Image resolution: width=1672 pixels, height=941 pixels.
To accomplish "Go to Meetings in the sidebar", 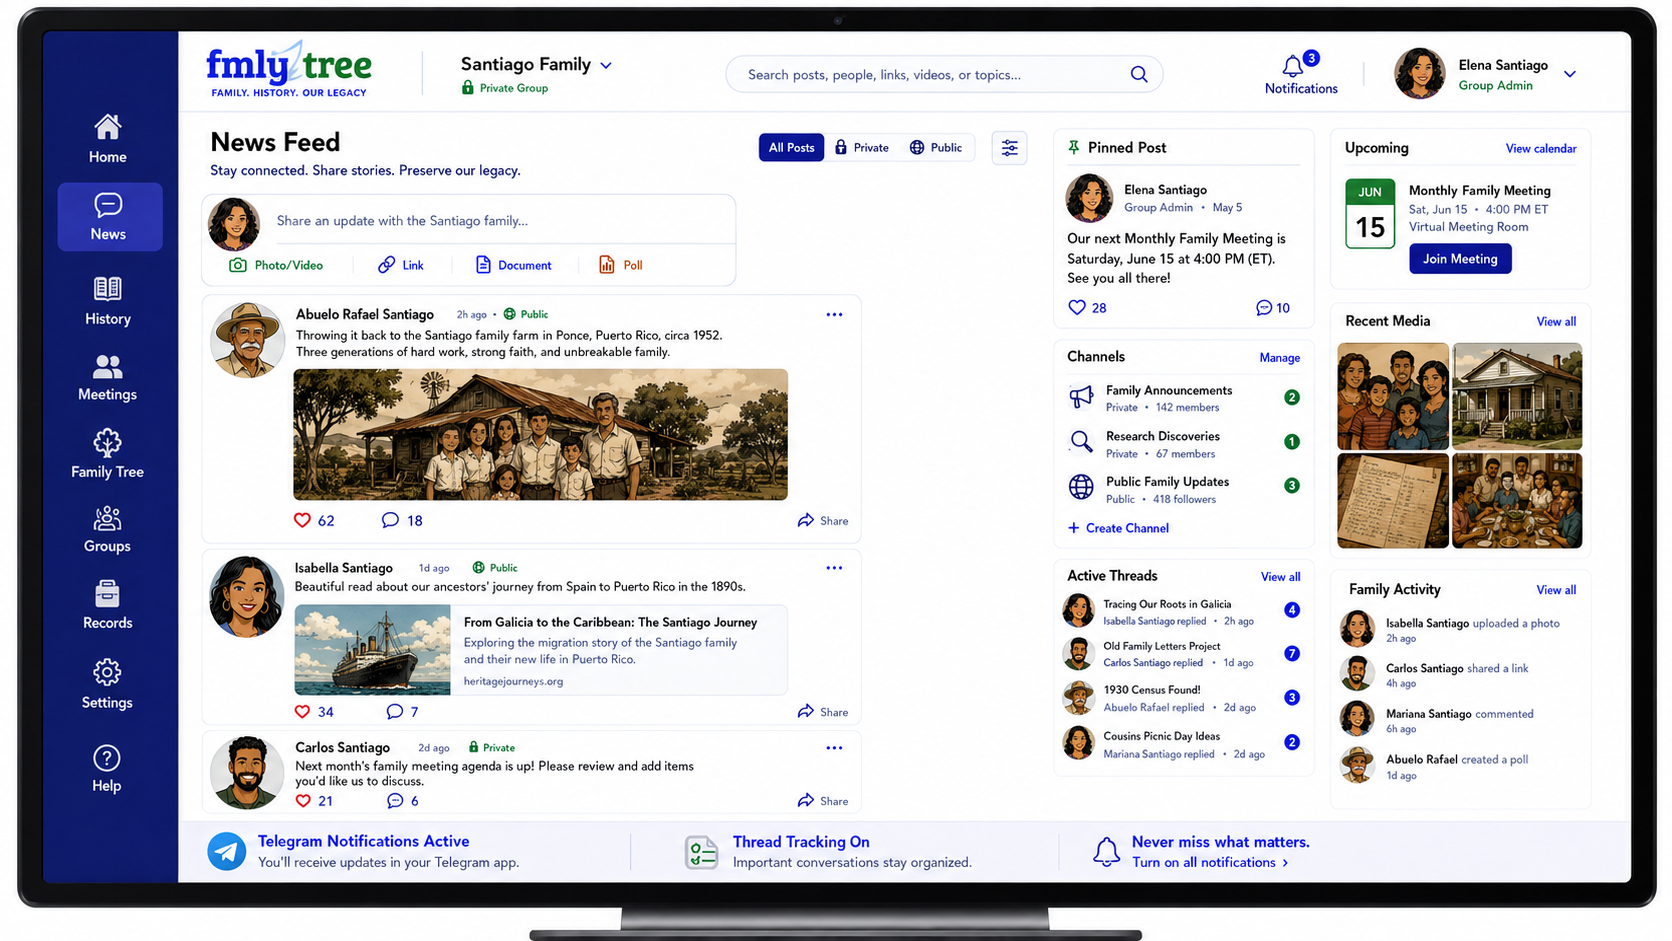I will [107, 378].
